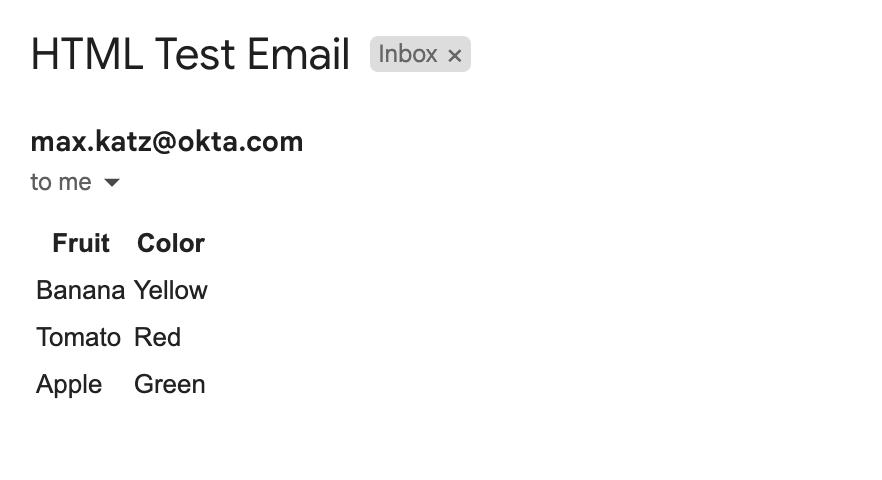Expand recipient details arrow beside 'to me'
Image resolution: width=882 pixels, height=480 pixels.
pyautogui.click(x=112, y=183)
